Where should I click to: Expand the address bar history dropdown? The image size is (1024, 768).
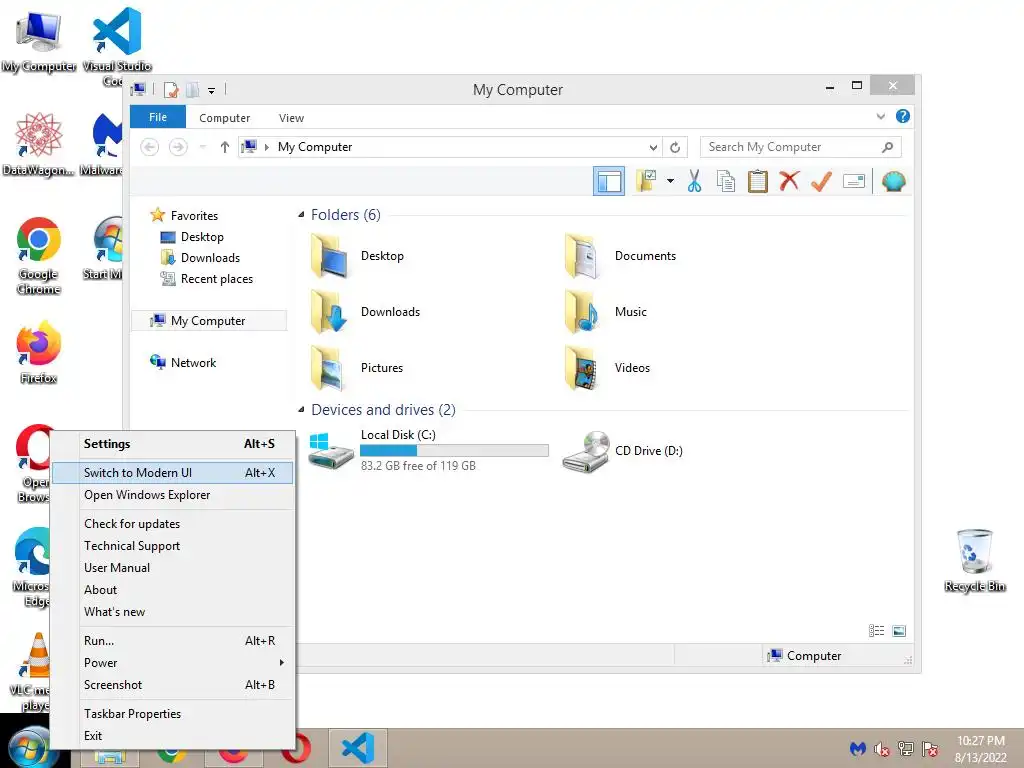[653, 147]
